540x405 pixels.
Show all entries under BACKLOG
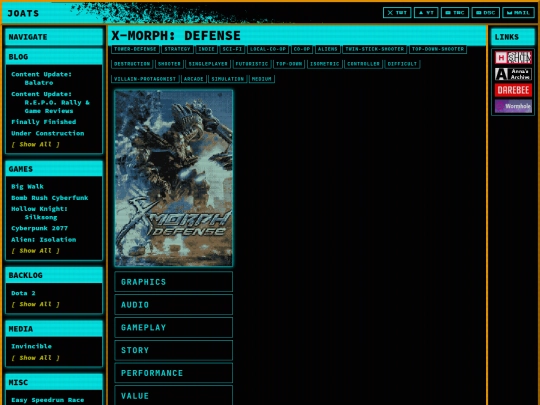(35, 304)
